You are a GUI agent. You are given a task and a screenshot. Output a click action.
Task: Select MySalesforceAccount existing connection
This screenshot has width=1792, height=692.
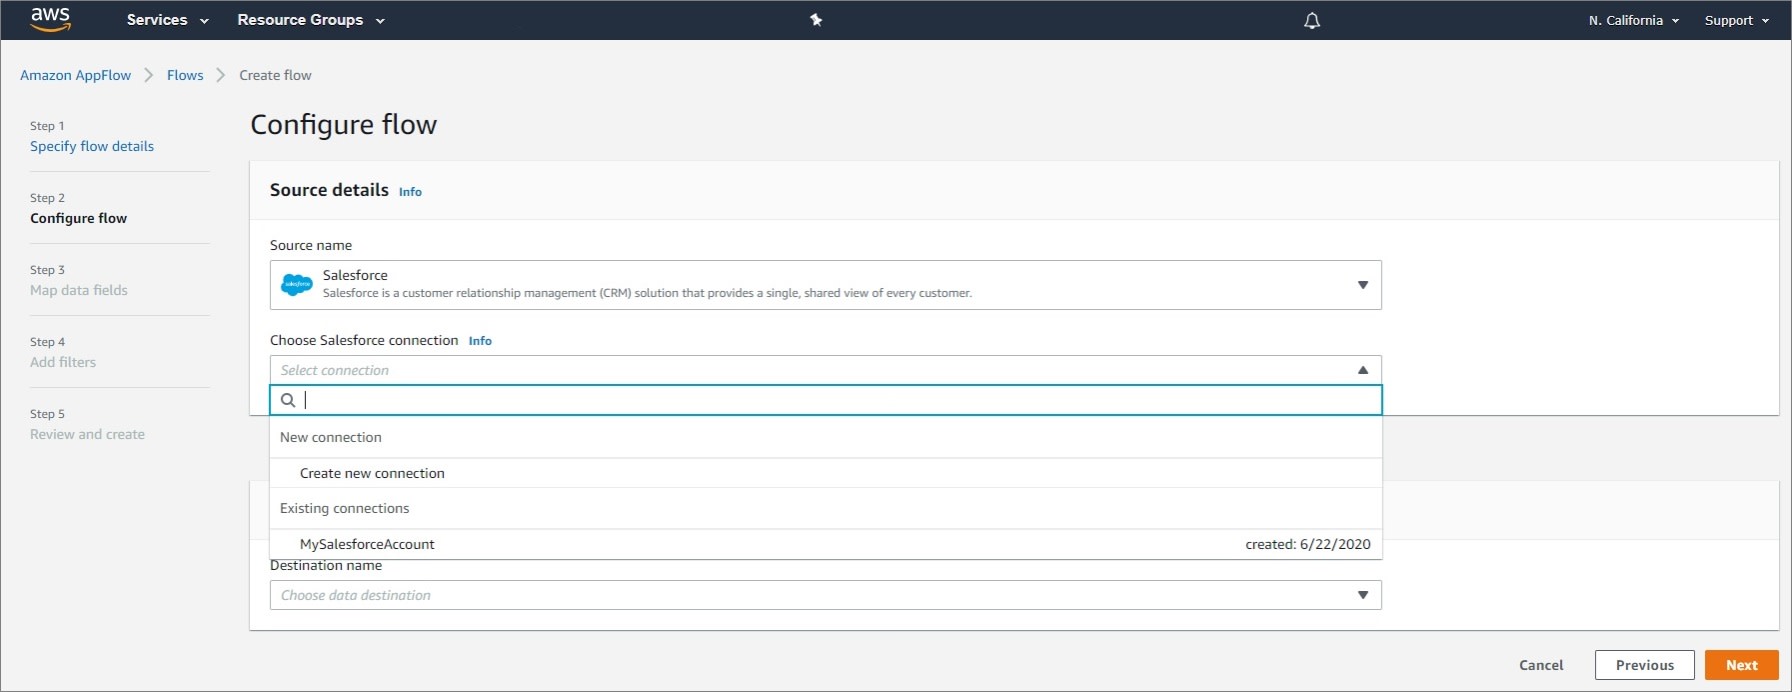tap(826, 544)
